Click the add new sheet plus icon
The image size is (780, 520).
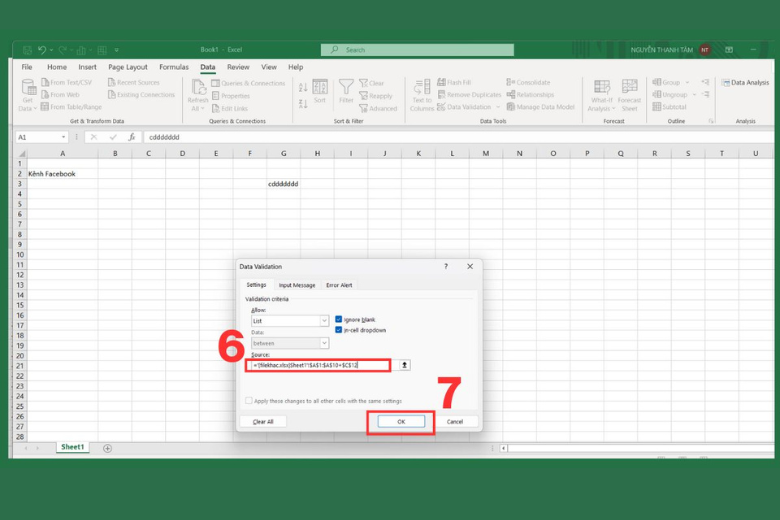108,448
